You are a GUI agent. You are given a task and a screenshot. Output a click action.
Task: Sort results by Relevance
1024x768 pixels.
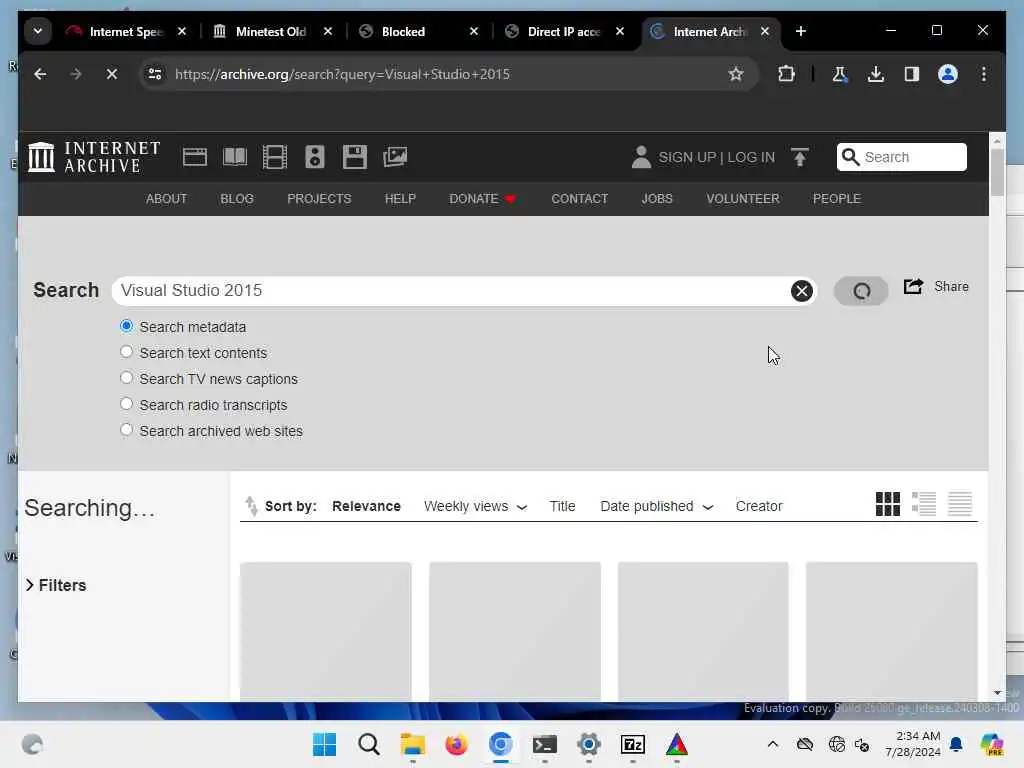click(366, 506)
